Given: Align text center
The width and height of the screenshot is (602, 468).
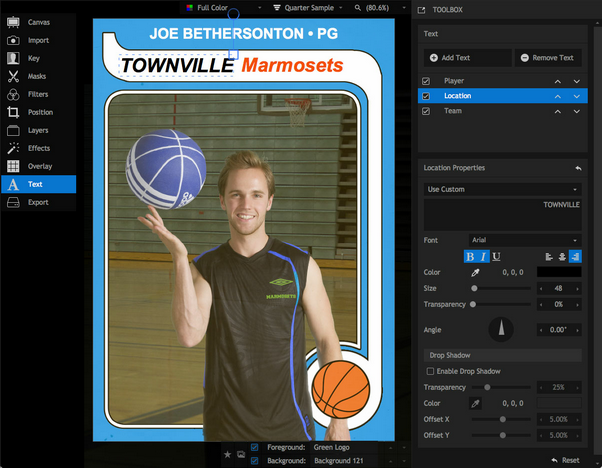Looking at the screenshot, I should click(x=562, y=256).
